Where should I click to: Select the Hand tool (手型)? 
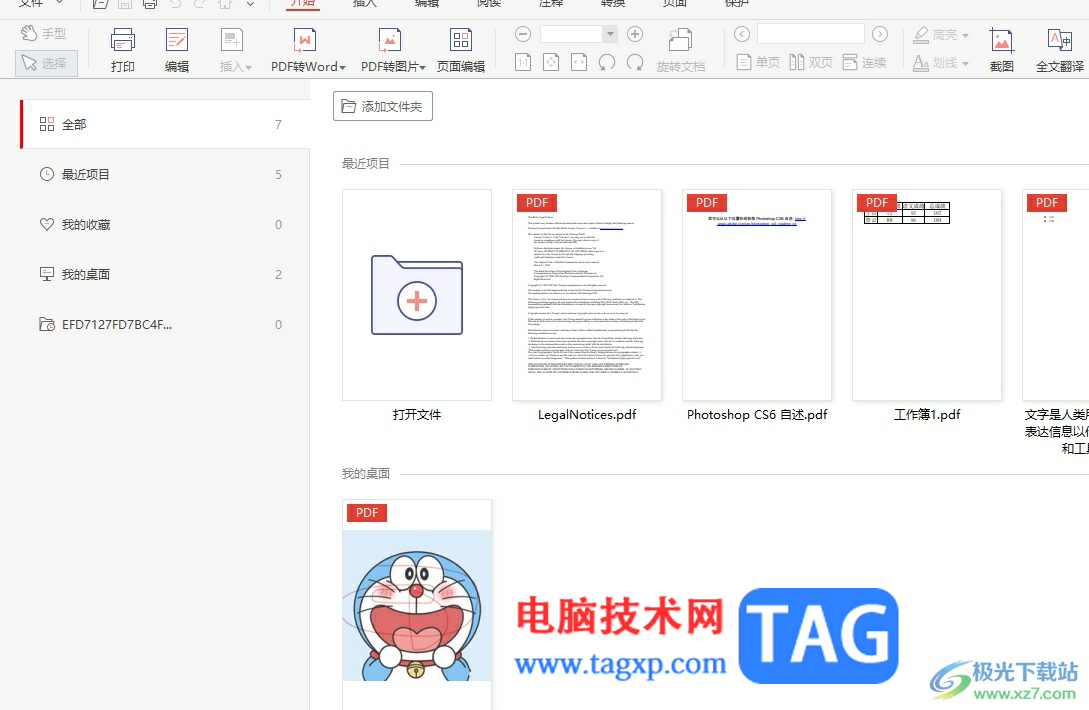coord(44,33)
